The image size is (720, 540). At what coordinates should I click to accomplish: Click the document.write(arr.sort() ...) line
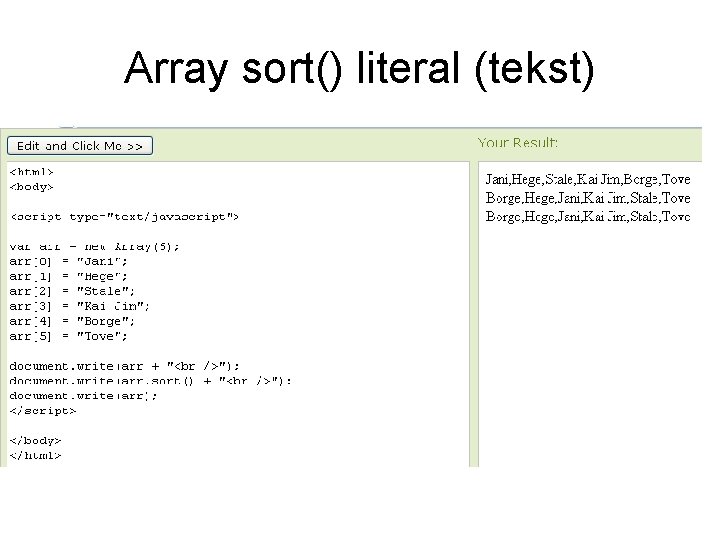coord(150,381)
